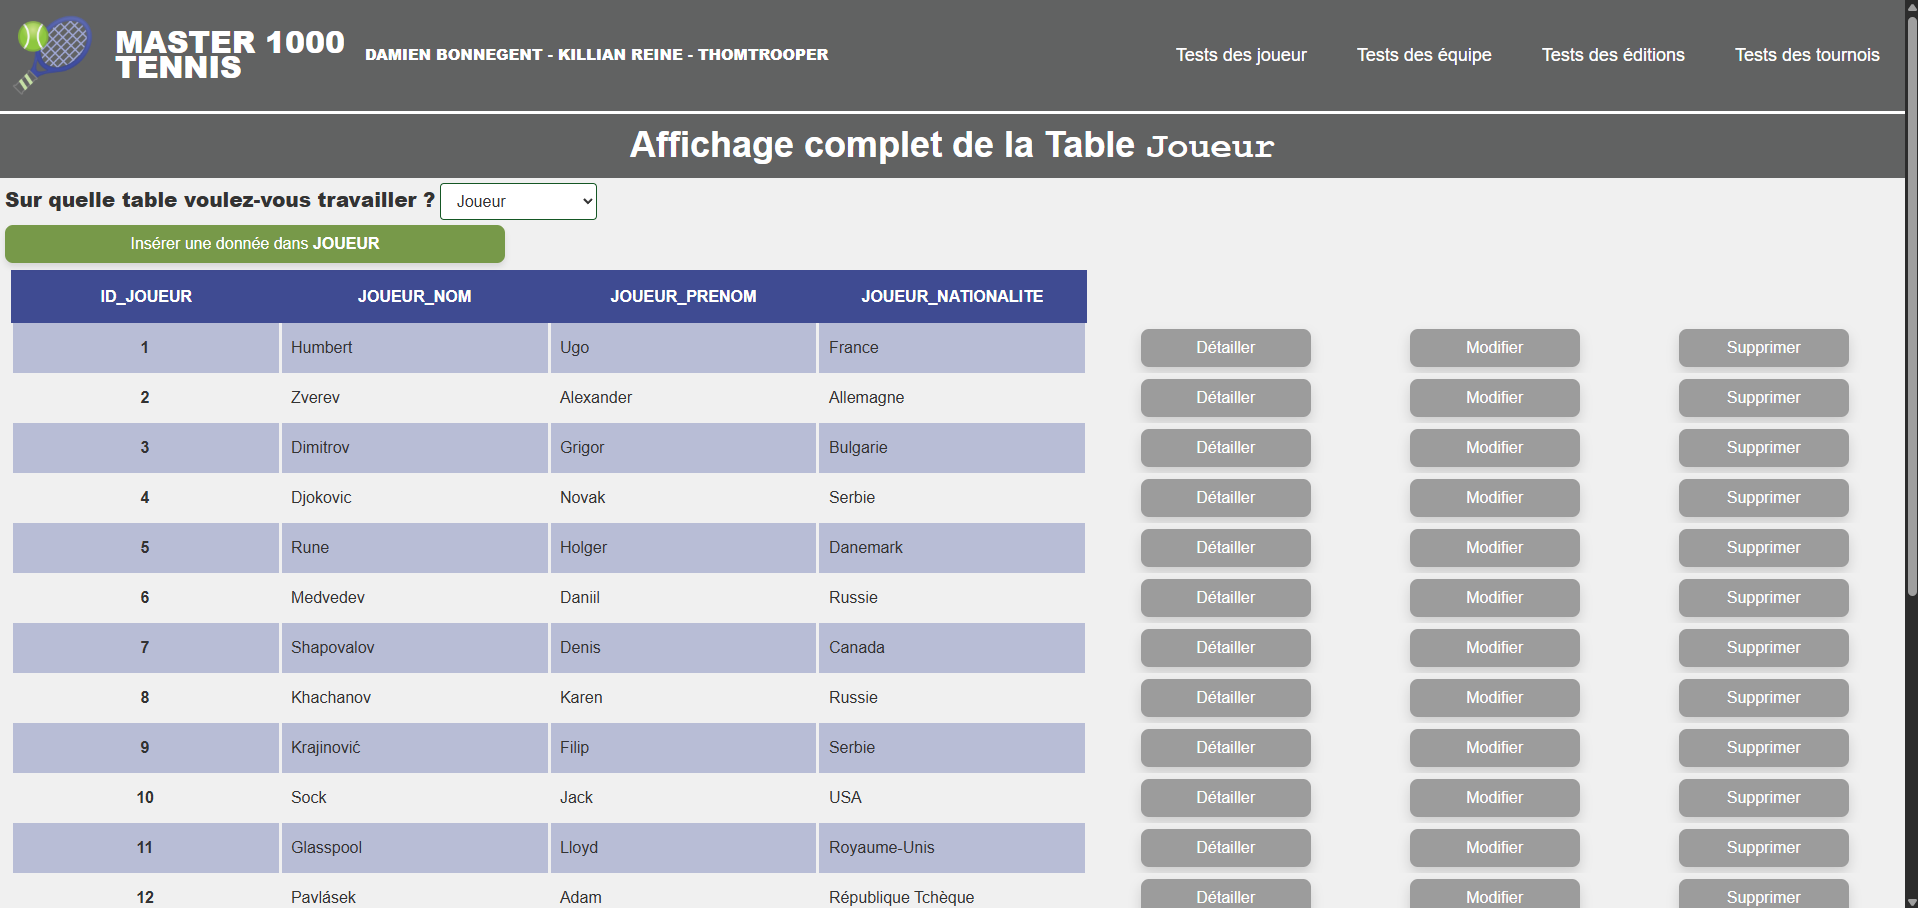Click the Medvedev name cell

(x=415, y=598)
